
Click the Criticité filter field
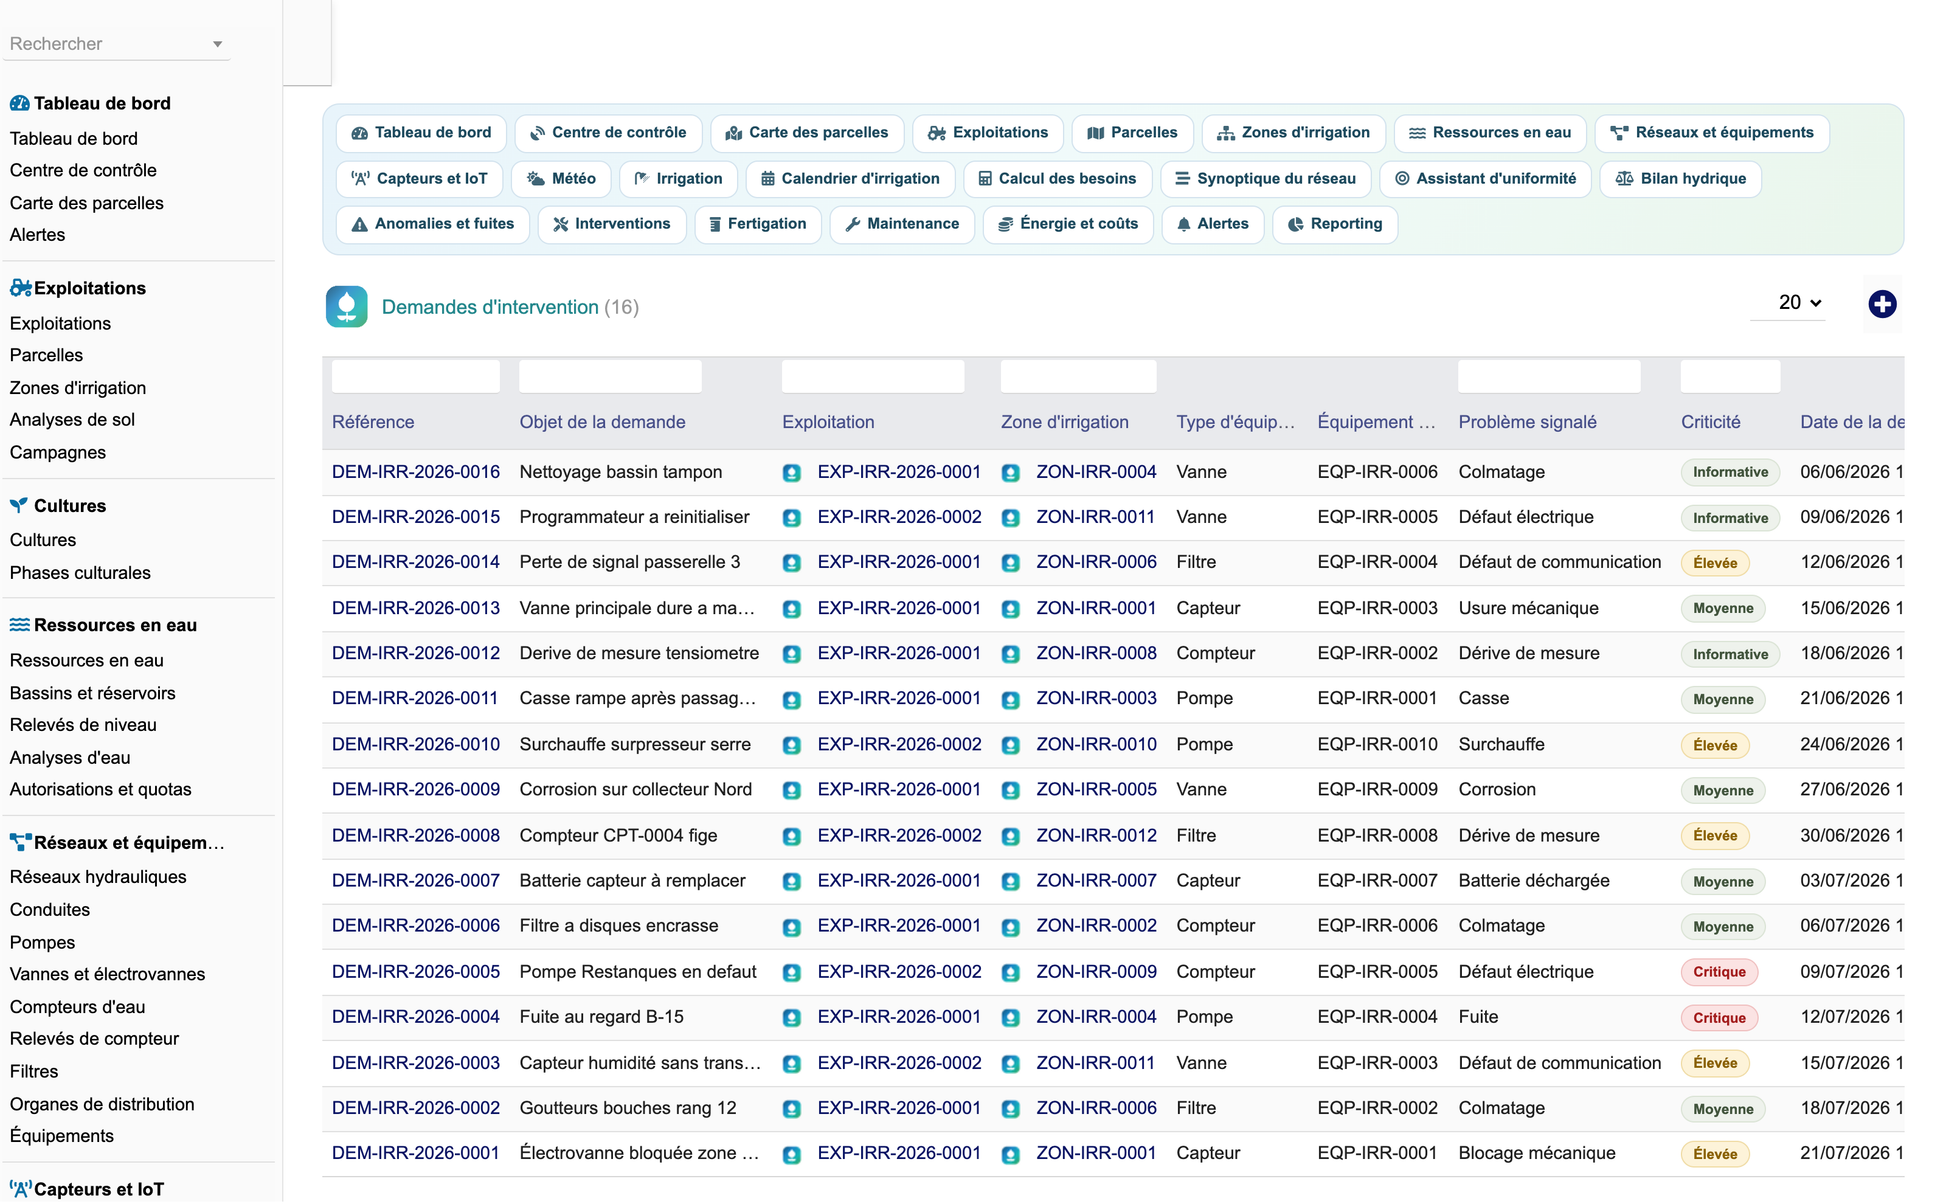(x=1730, y=377)
